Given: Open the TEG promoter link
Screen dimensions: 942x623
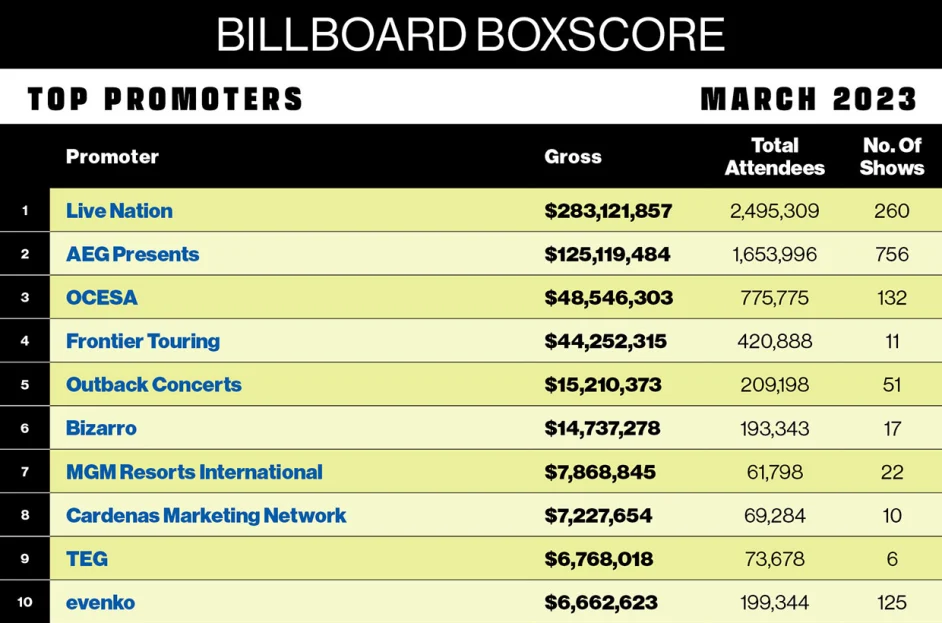Looking at the screenshot, I should coord(87,559).
